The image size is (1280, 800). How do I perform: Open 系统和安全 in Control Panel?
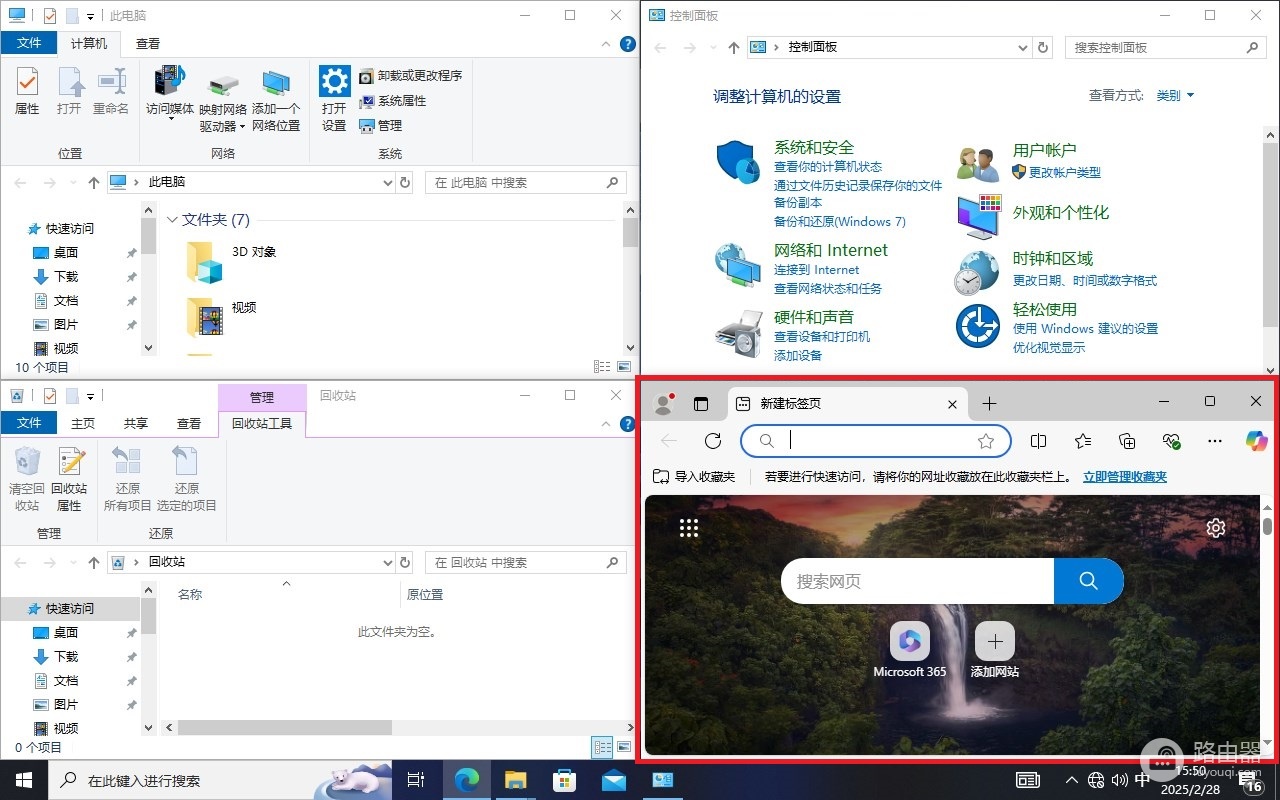pyautogui.click(x=814, y=148)
